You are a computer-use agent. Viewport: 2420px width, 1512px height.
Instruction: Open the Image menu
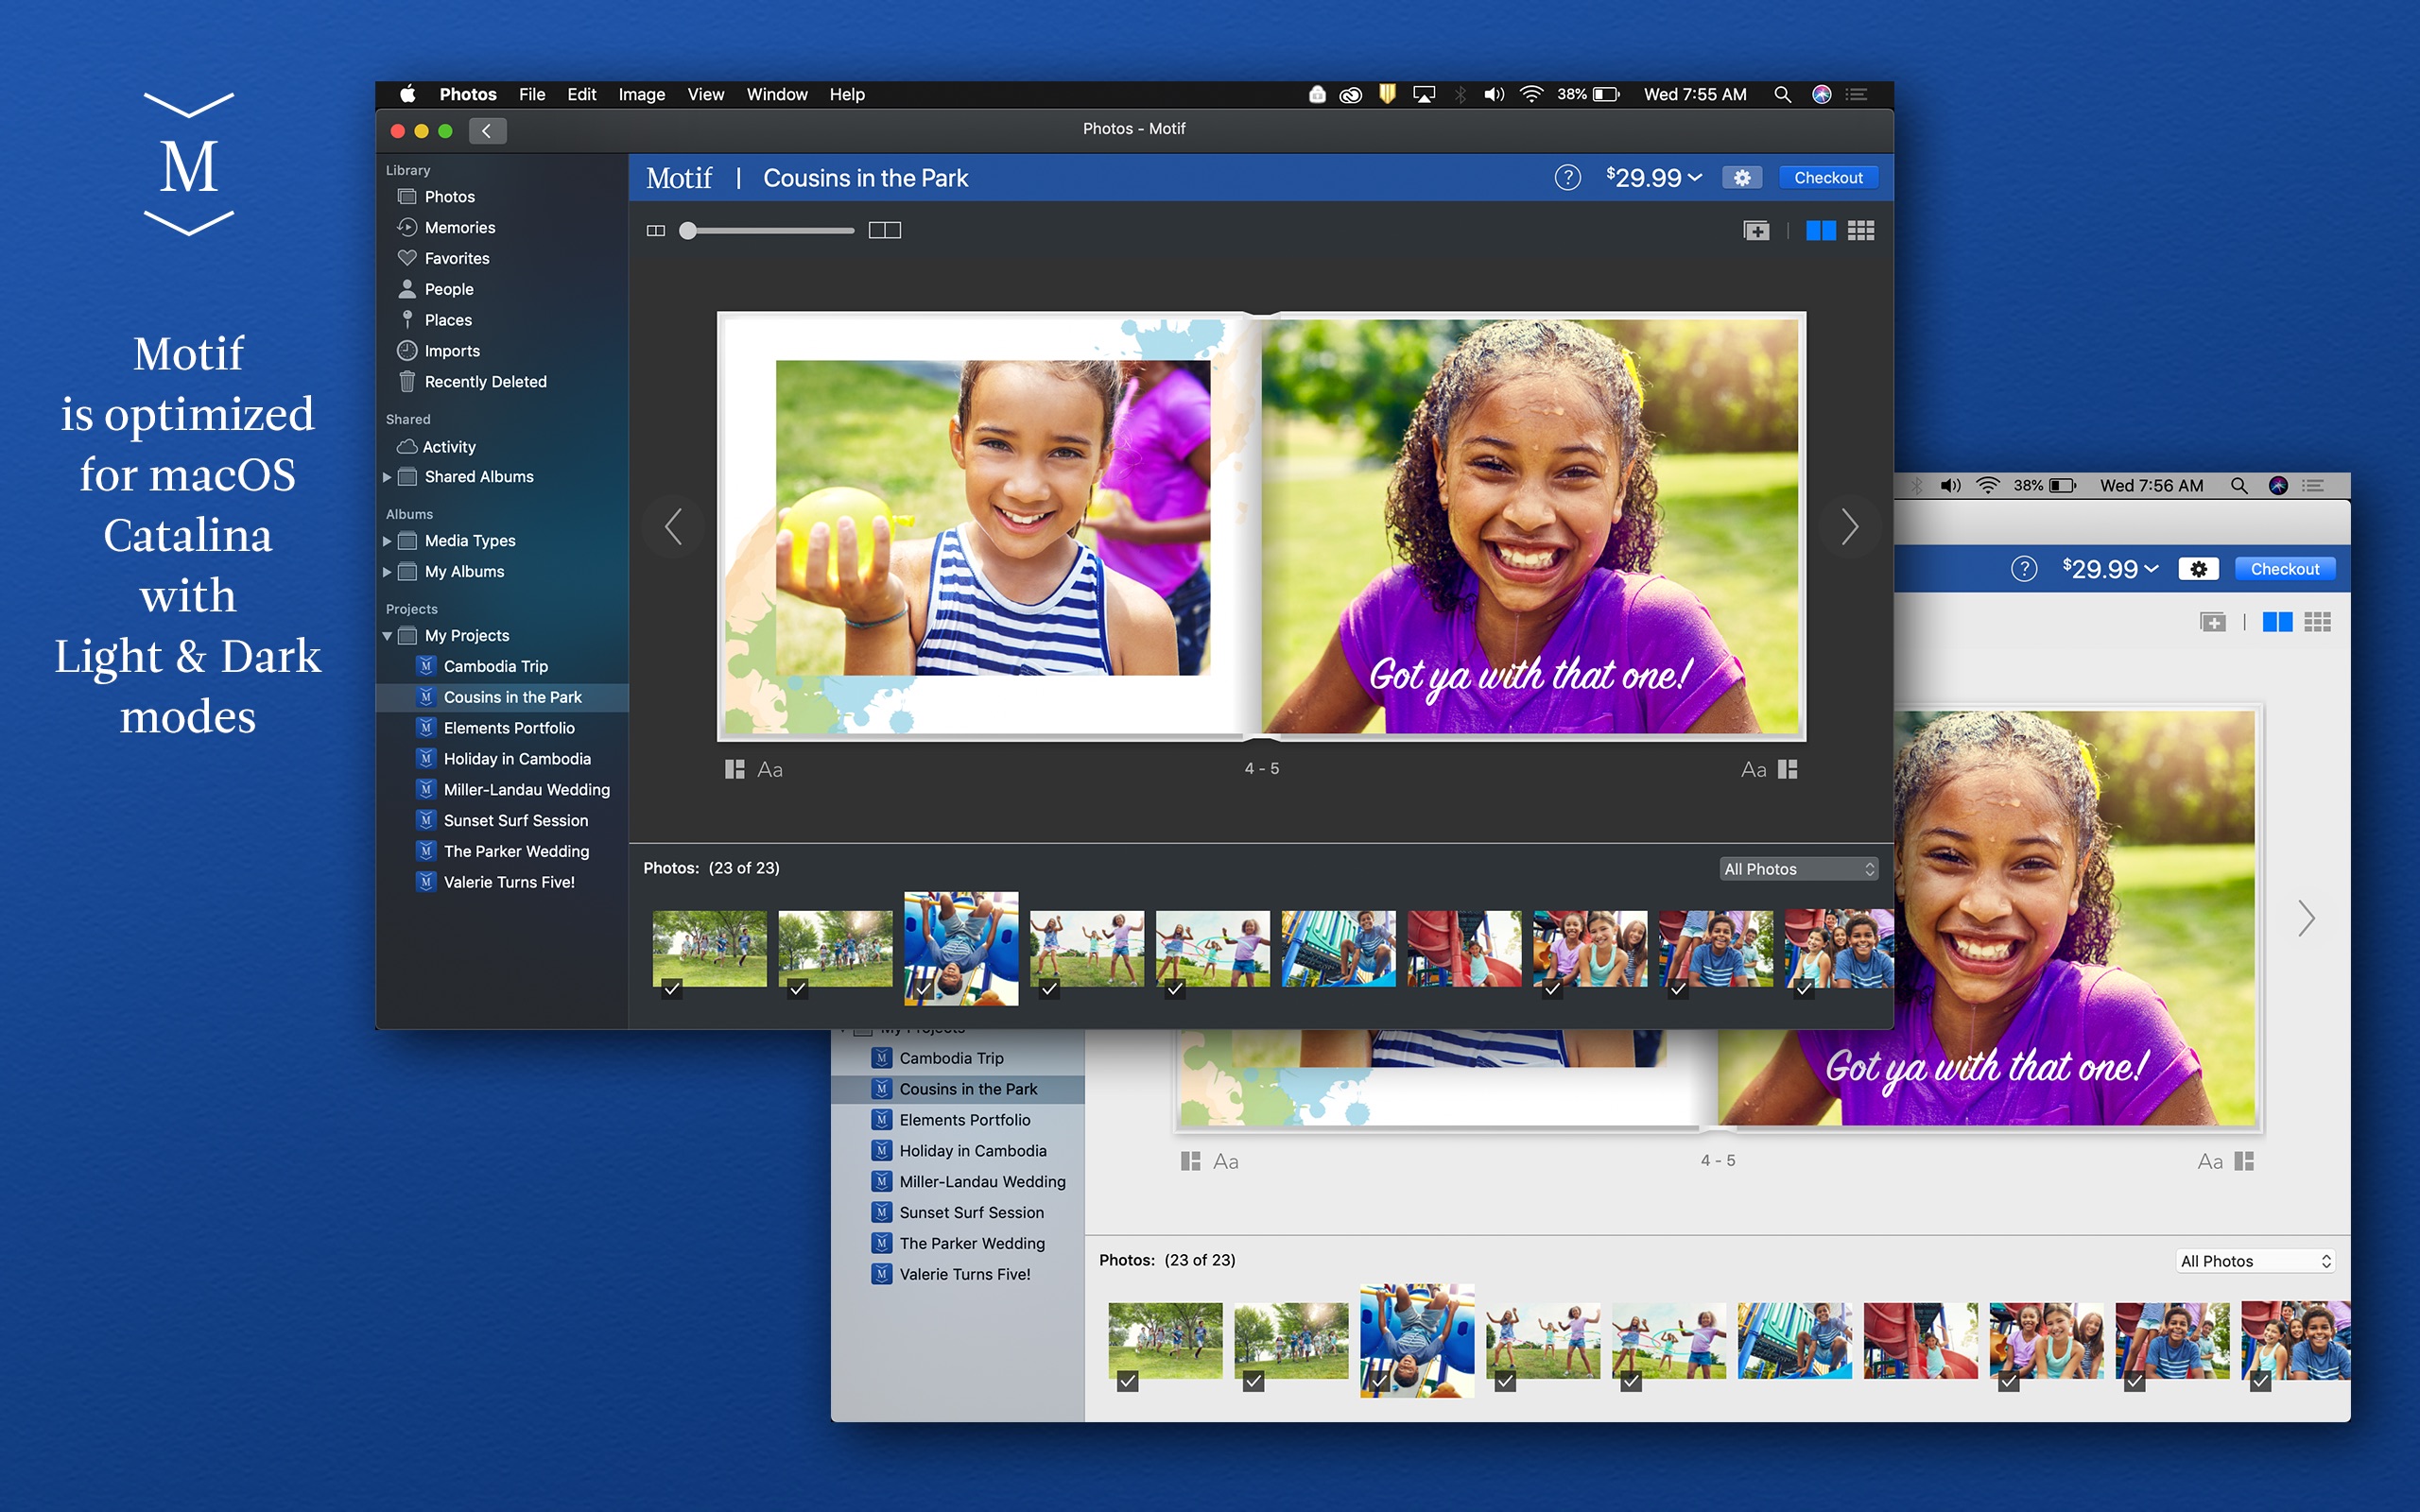tap(641, 94)
